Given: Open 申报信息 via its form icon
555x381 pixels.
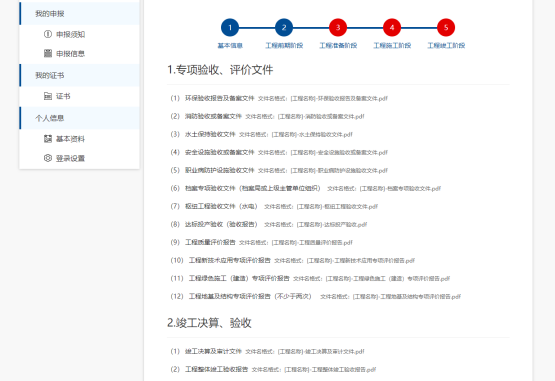Looking at the screenshot, I should coord(48,53).
